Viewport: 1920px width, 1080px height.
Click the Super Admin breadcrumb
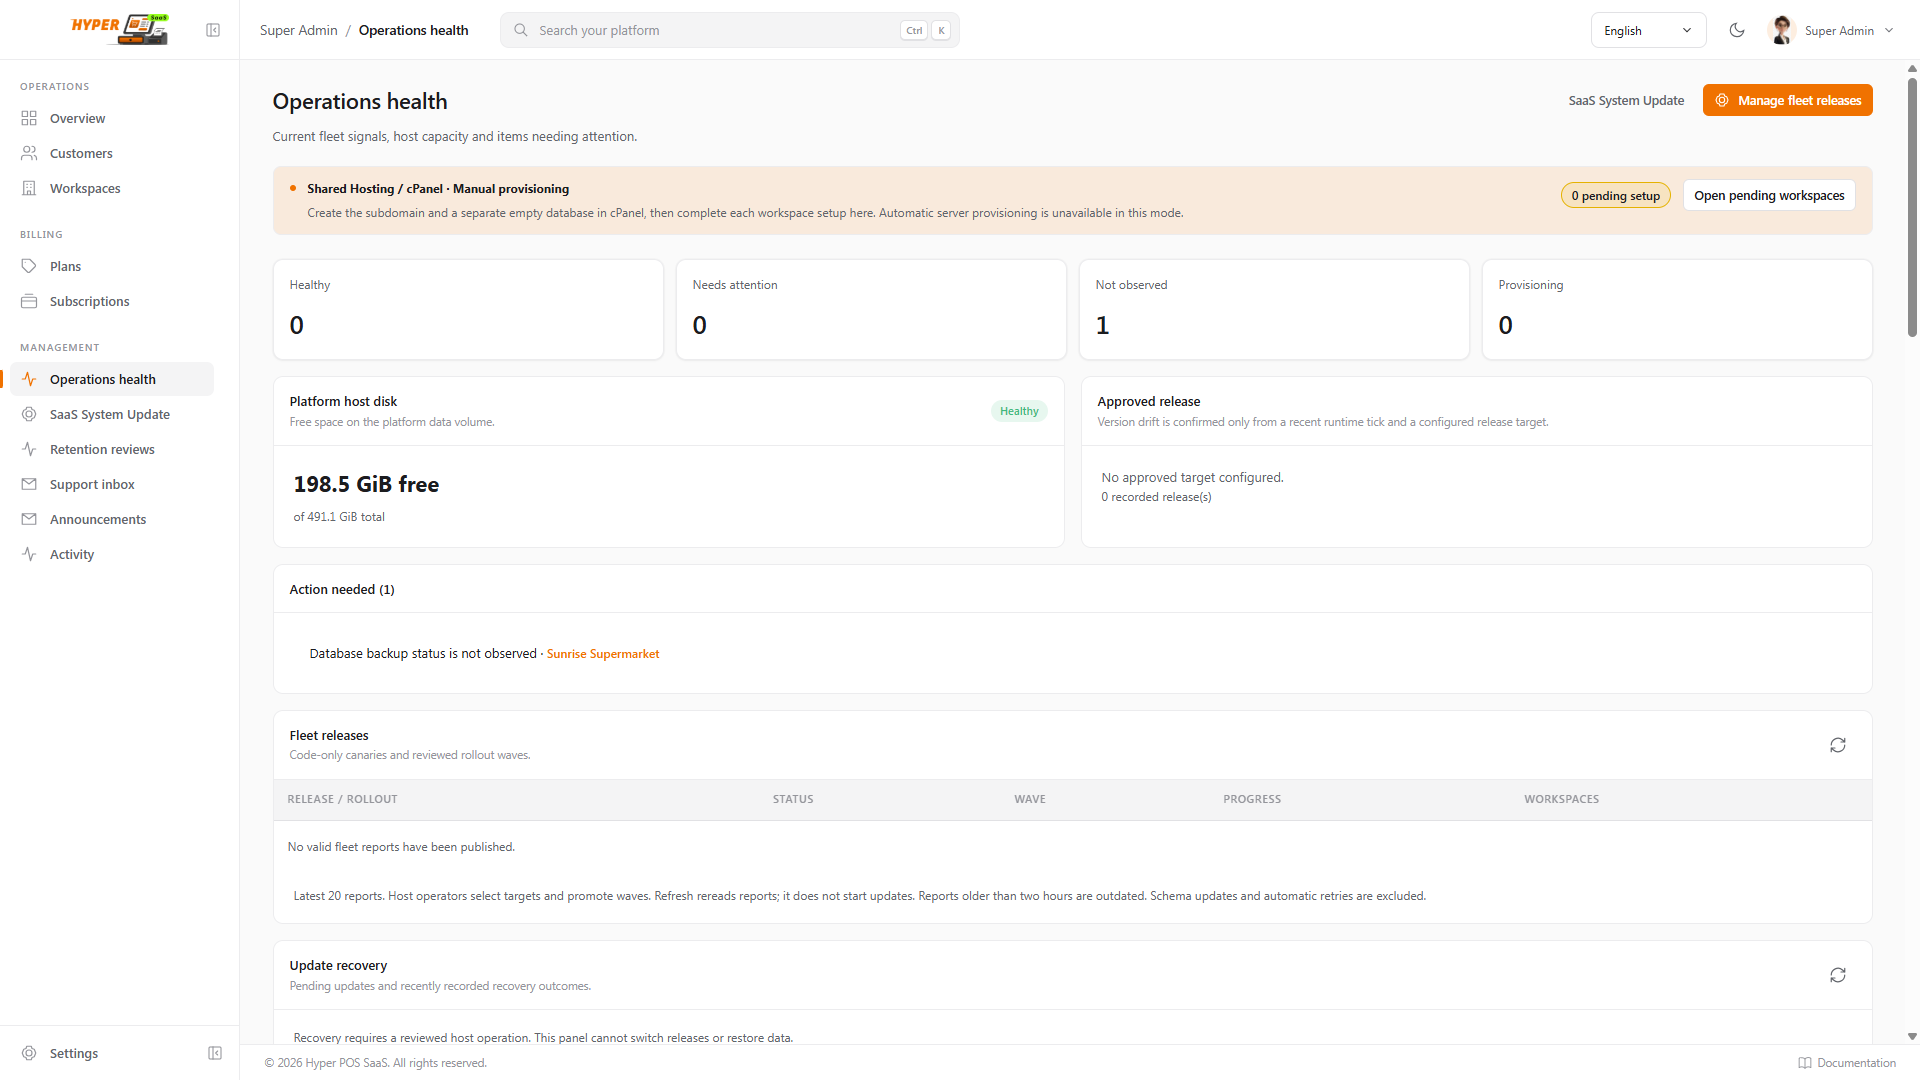(x=298, y=30)
